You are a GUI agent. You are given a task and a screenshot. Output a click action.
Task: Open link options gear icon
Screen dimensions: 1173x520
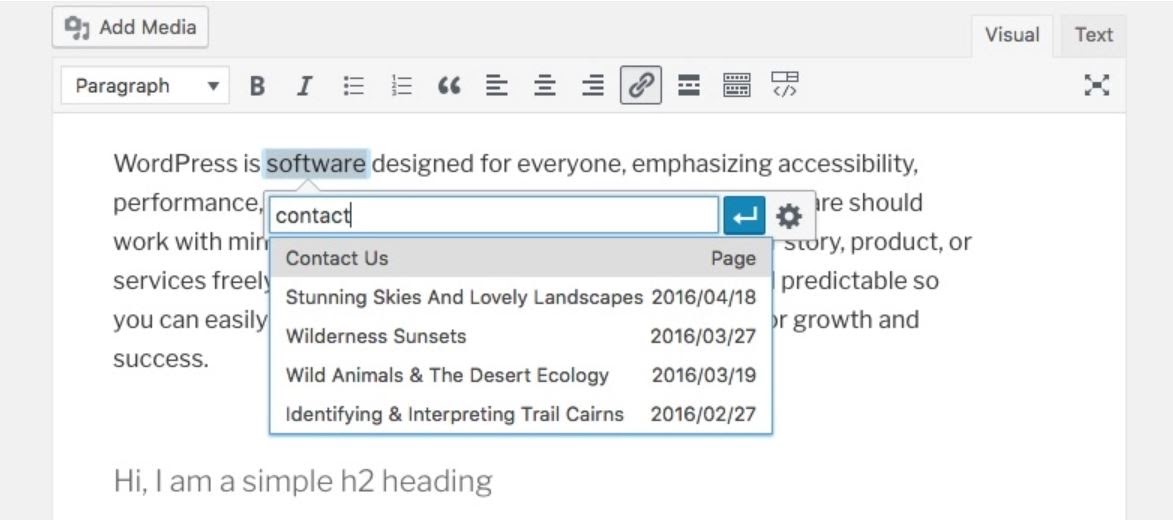coord(789,216)
